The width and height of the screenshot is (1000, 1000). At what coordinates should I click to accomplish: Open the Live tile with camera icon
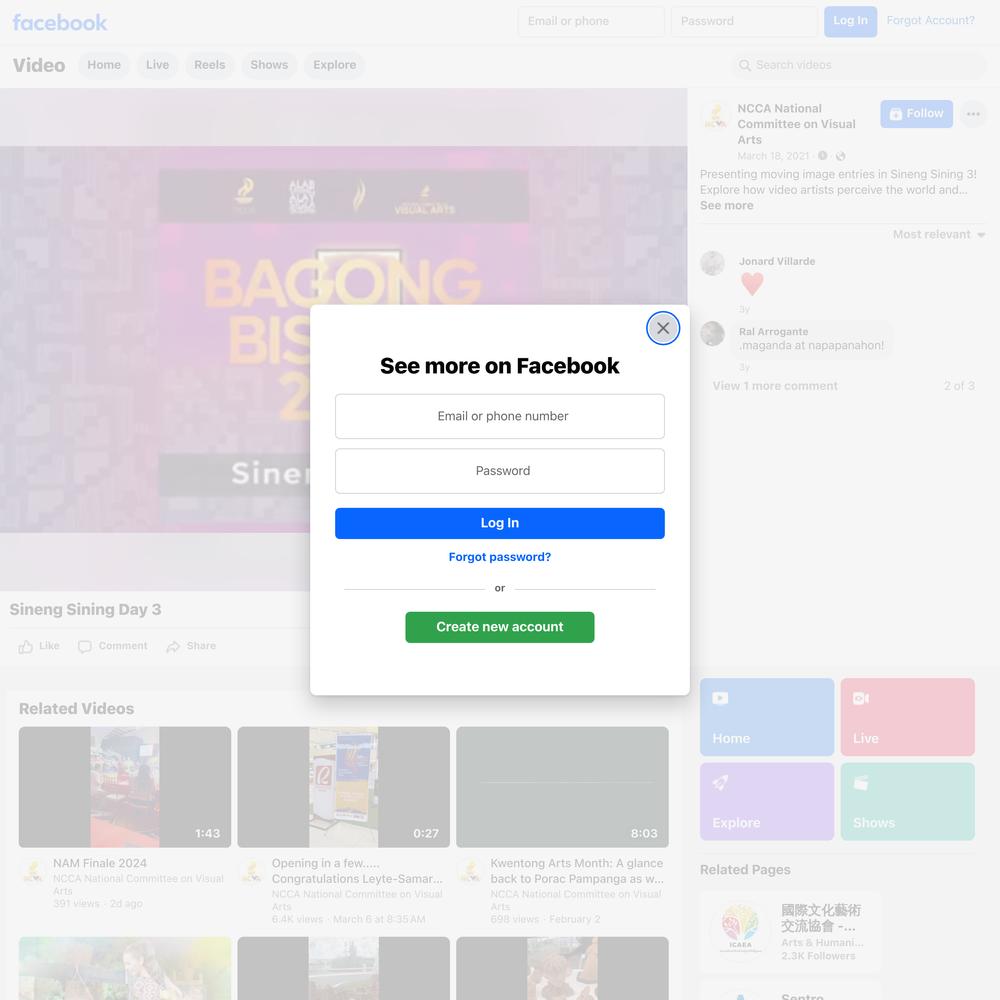[907, 717]
